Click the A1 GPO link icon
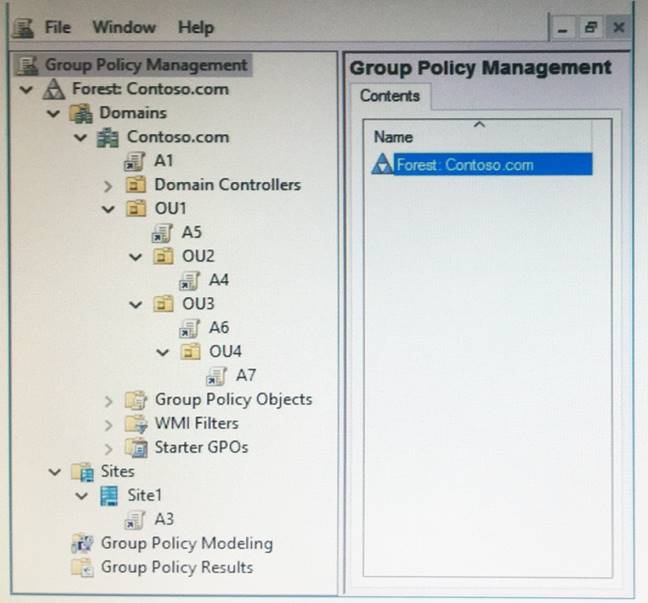Screen dimensions: 648x603 pos(133,161)
